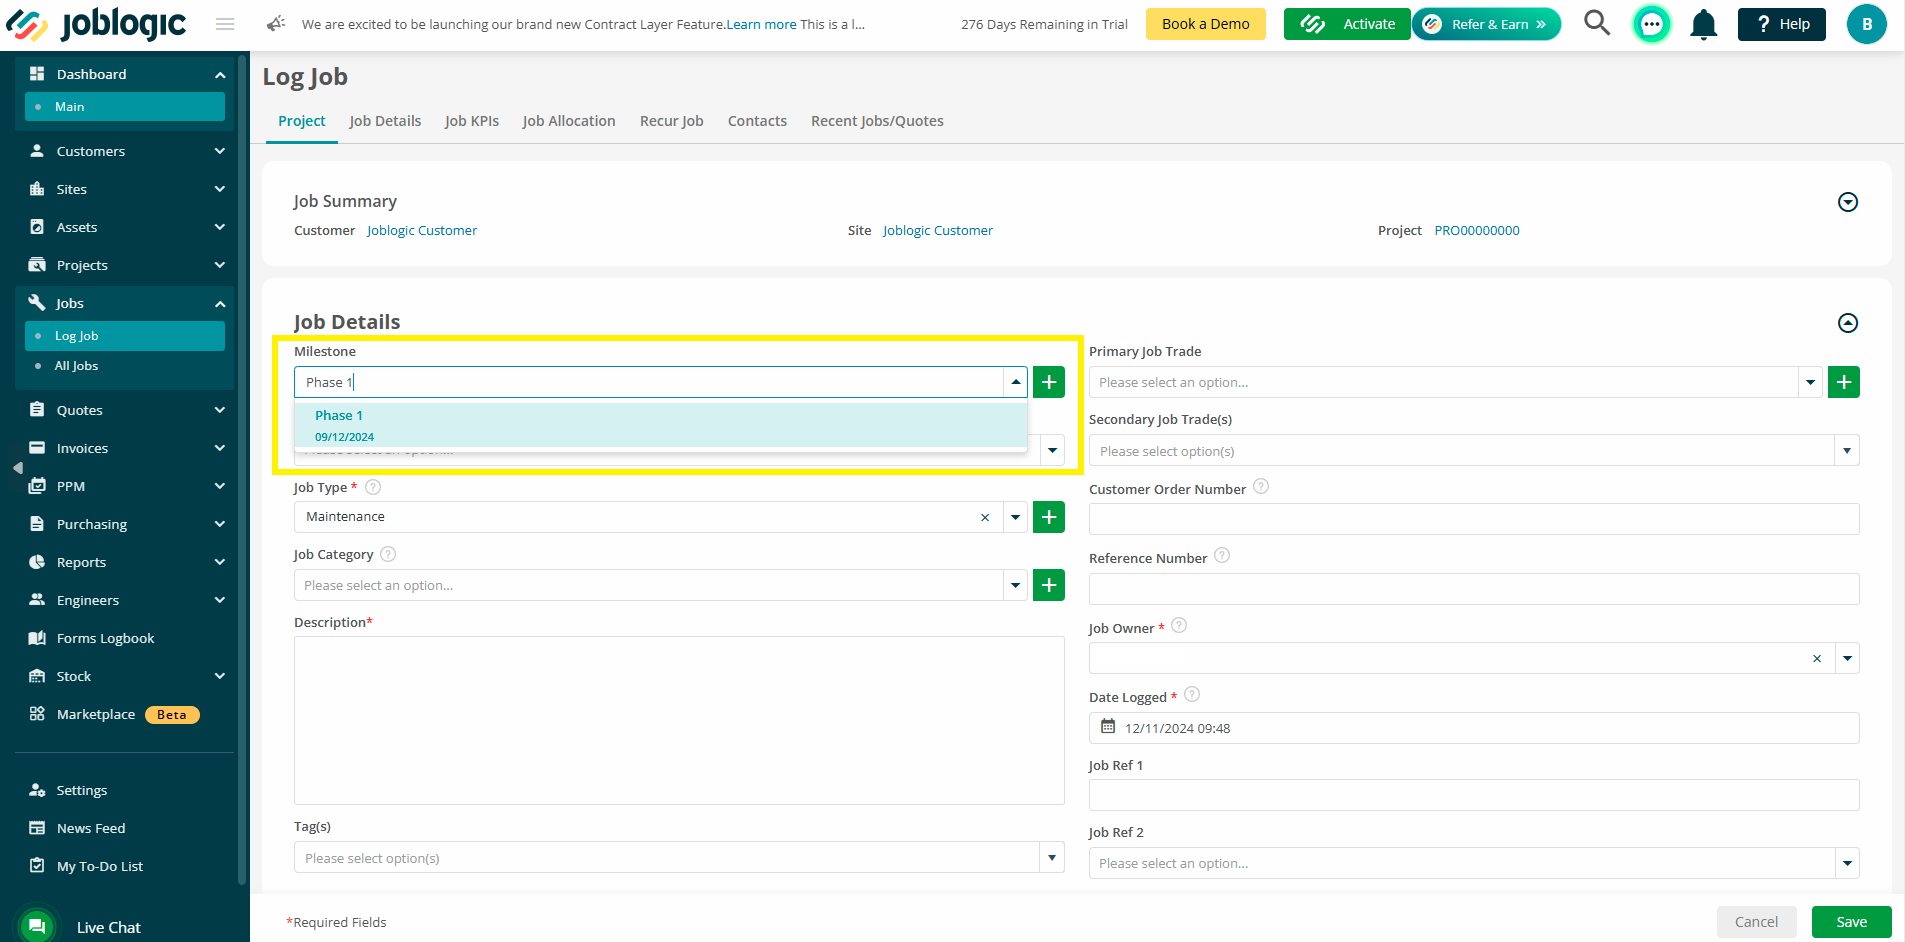The width and height of the screenshot is (1905, 942).
Task: Open the Learn more link
Action: tap(761, 24)
